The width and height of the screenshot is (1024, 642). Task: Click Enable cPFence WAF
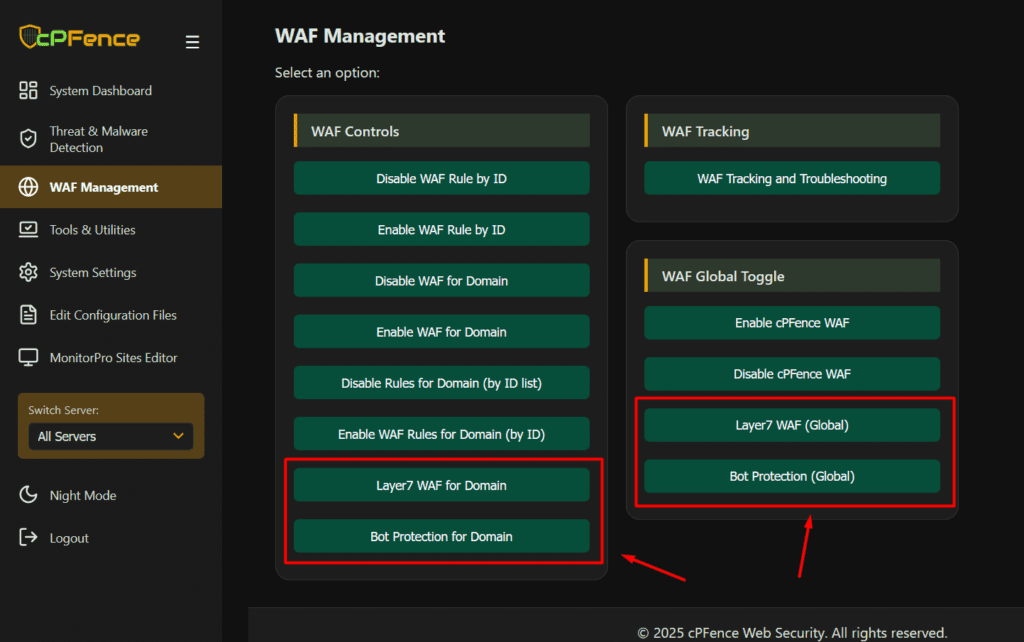[792, 323]
